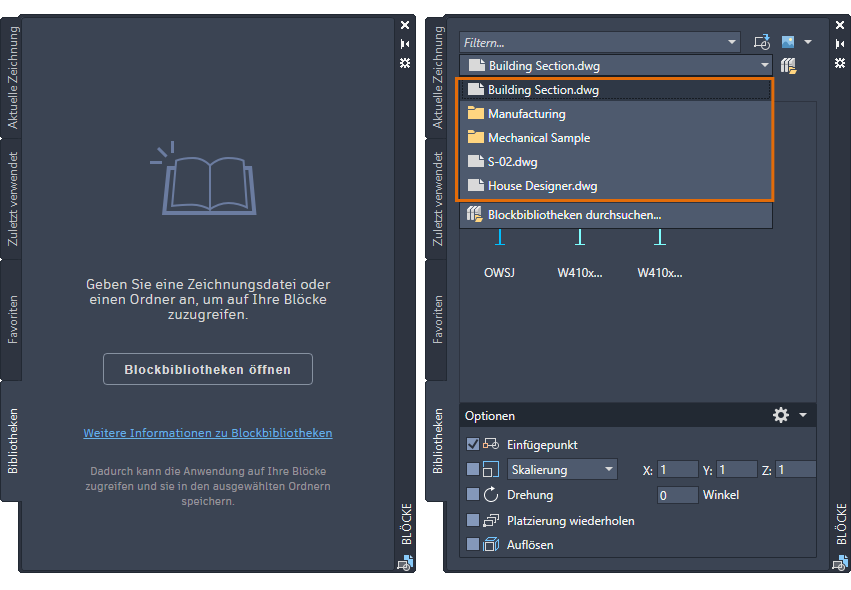The image size is (851, 590).
Task: Switch to Zuletzt verwendet tab in left palette
Action: pos(12,199)
